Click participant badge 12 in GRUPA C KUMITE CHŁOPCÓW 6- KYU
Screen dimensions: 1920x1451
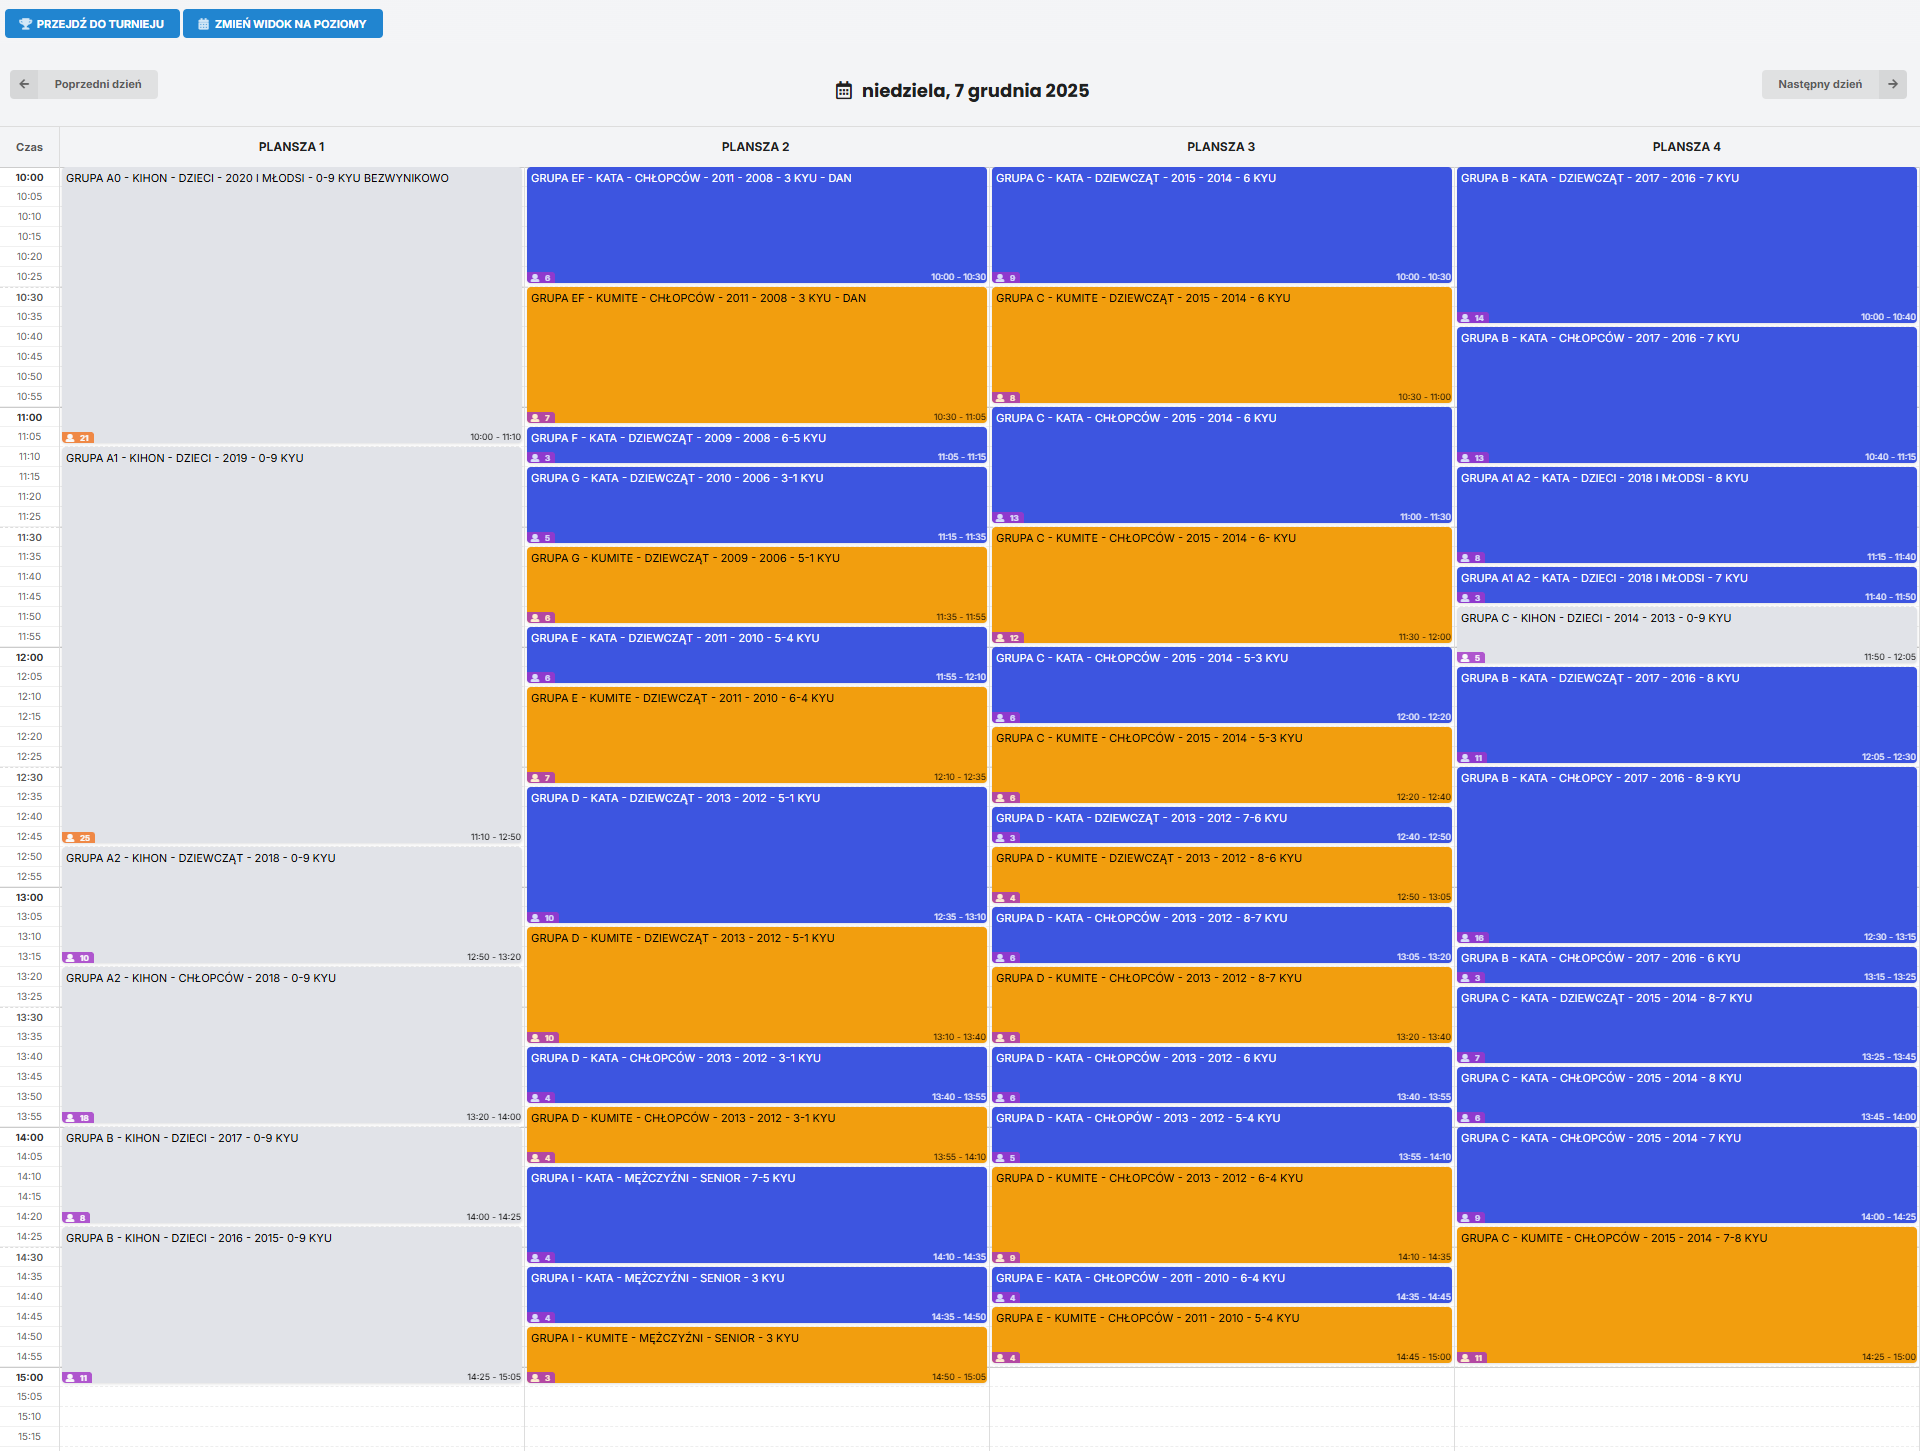pos(1008,638)
